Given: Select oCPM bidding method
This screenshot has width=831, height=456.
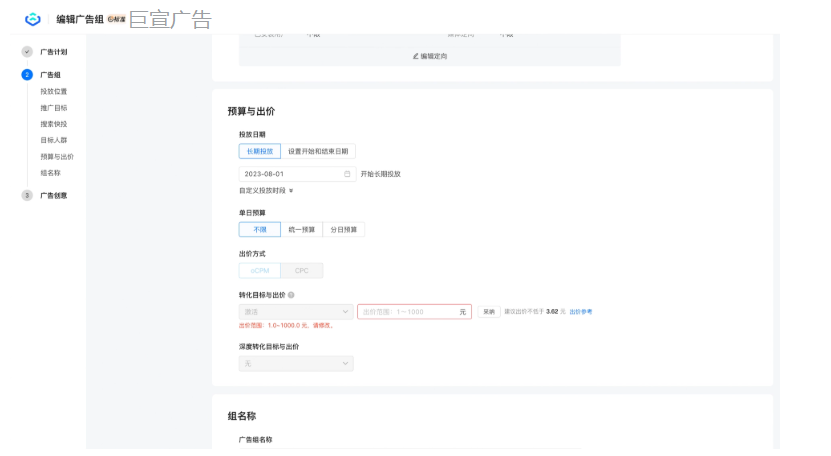Looking at the screenshot, I should 260,271.
